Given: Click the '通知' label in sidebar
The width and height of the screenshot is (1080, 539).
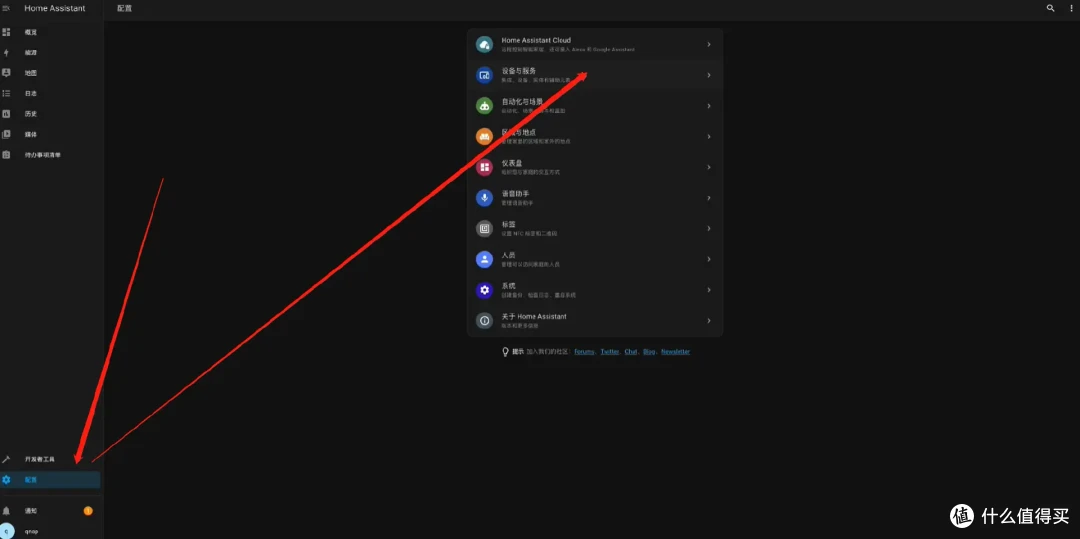Looking at the screenshot, I should pyautogui.click(x=31, y=511).
